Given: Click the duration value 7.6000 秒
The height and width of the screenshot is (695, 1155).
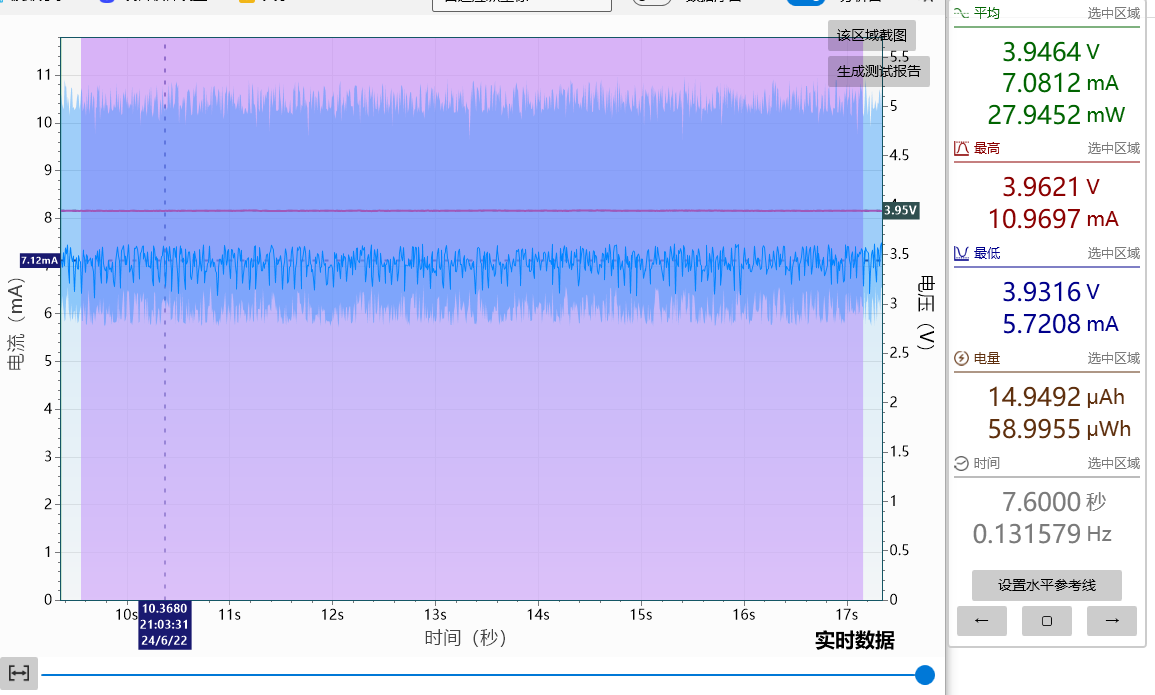Looking at the screenshot, I should coord(1054,502).
